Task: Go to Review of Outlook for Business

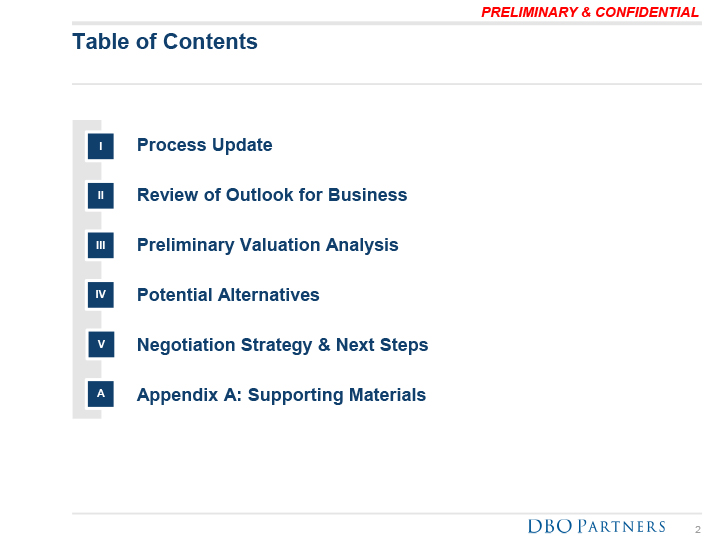Action: coord(272,195)
